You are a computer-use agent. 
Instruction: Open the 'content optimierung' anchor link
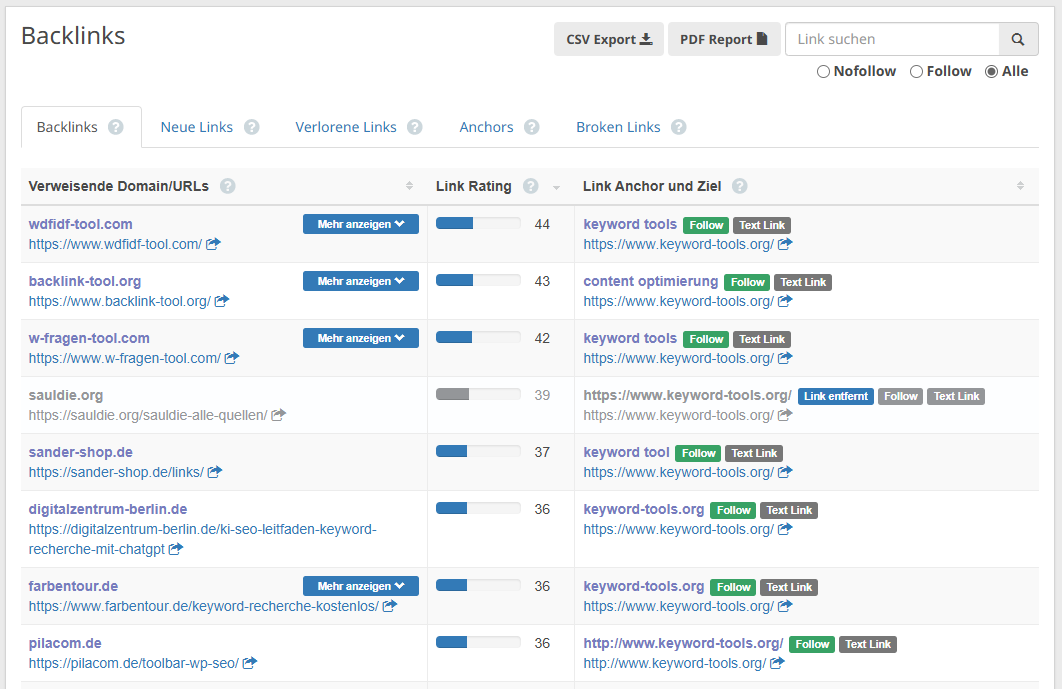click(650, 281)
